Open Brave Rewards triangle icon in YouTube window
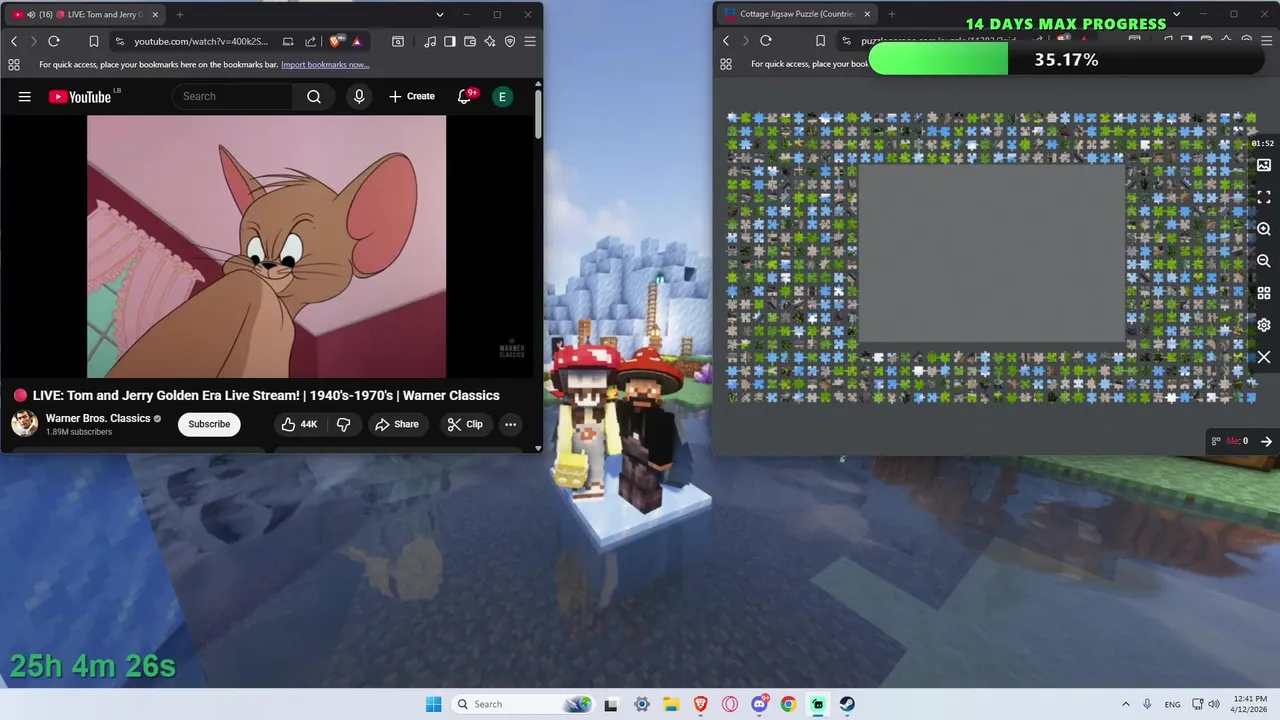 pyautogui.click(x=357, y=41)
